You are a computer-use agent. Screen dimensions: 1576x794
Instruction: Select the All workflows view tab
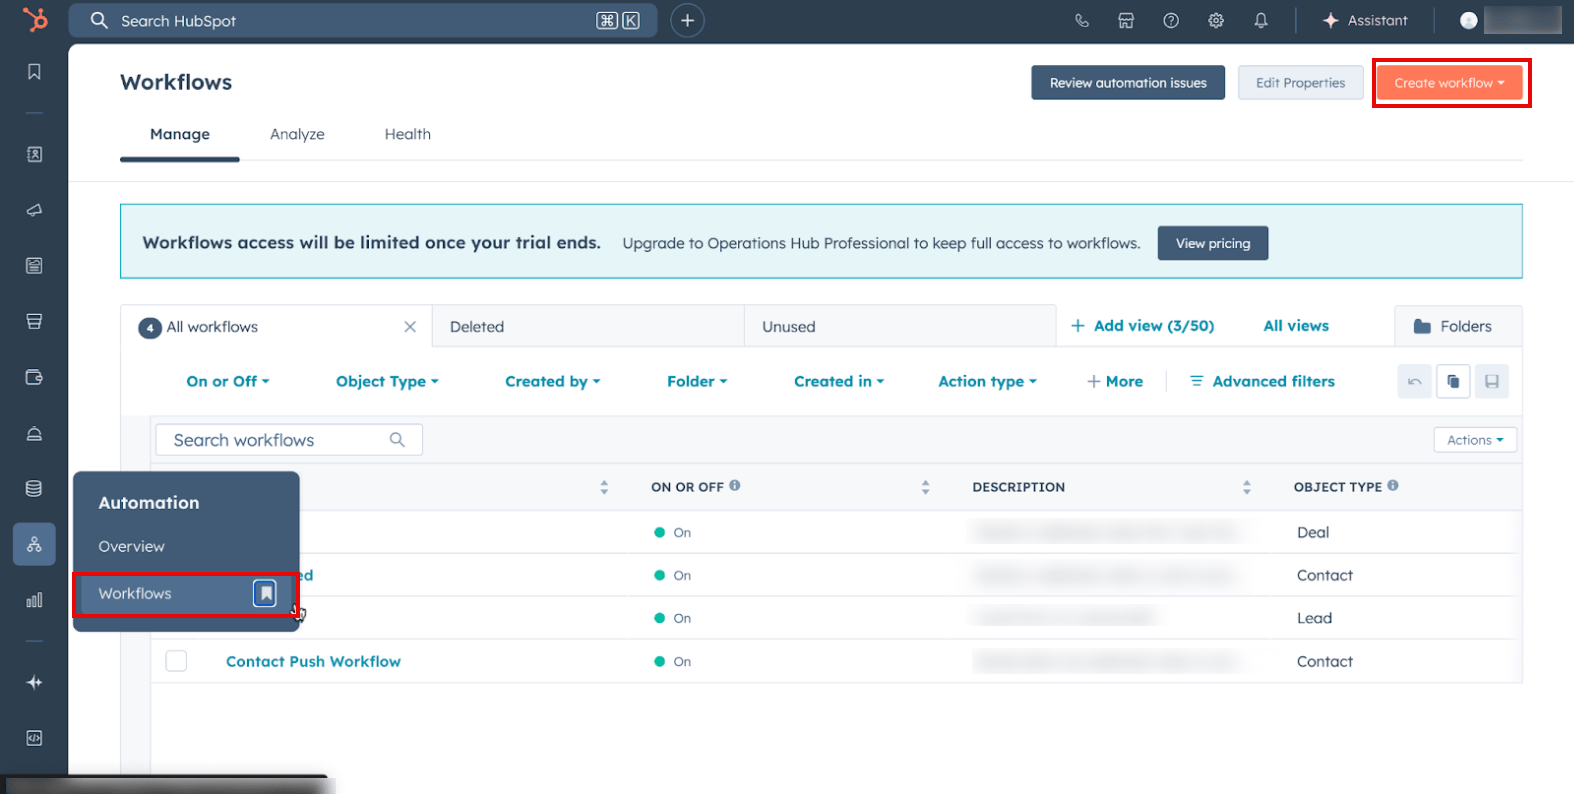[276, 327]
